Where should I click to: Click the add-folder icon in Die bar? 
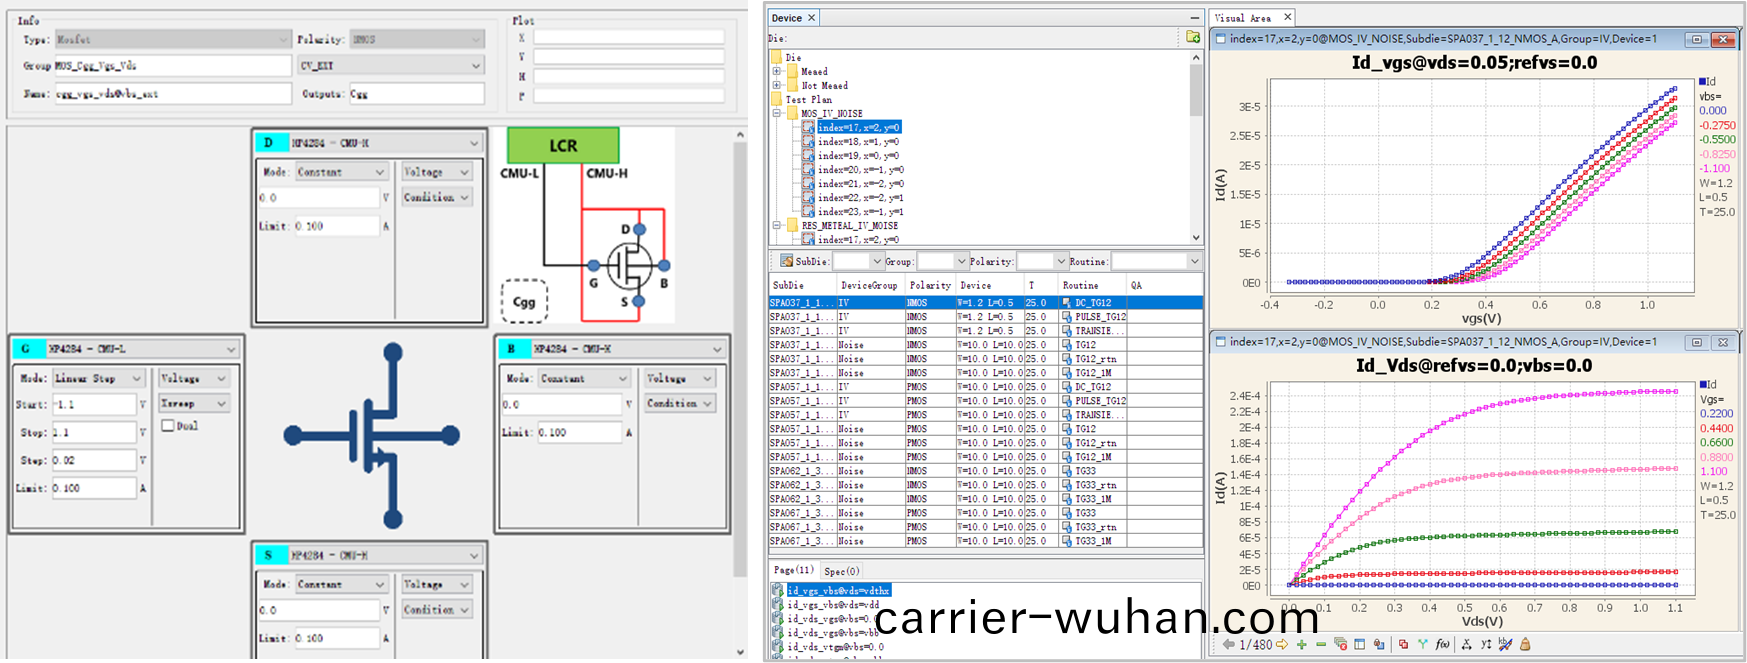(x=1192, y=37)
